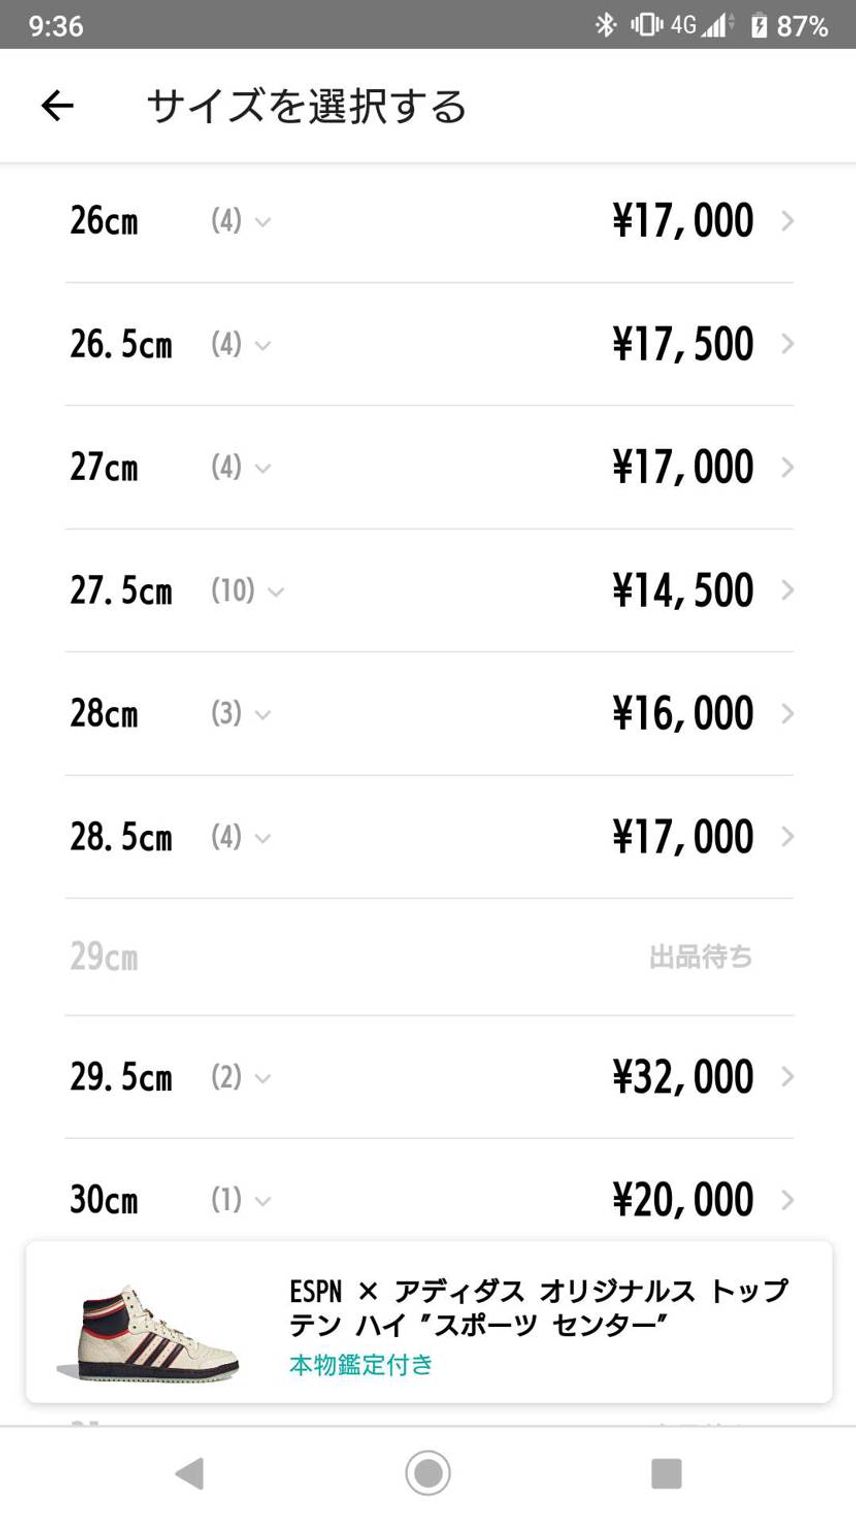Choose the ¥16,000 price for 28cm
The image size is (856, 1521).
click(x=683, y=714)
